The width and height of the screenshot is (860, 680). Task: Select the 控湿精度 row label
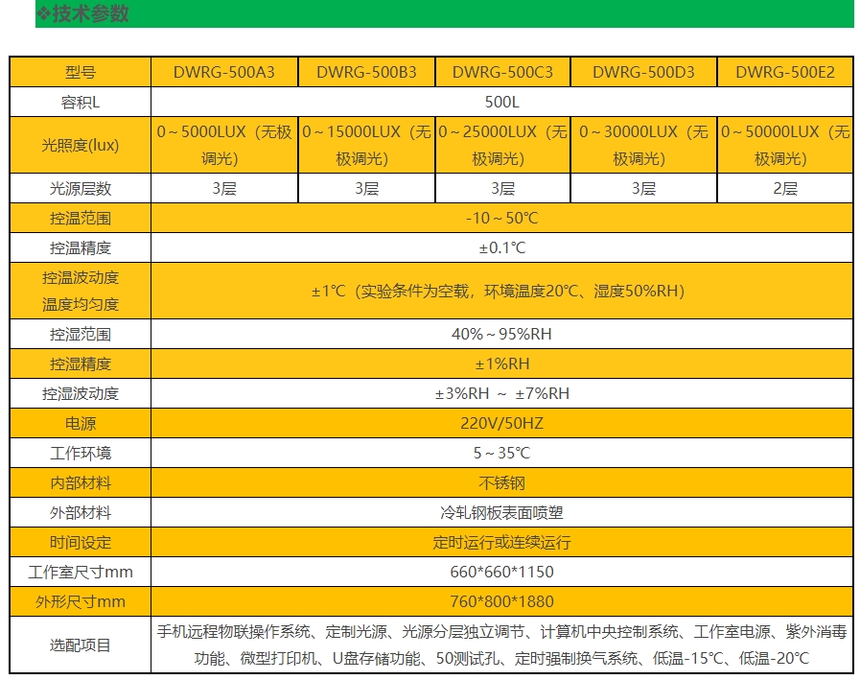point(81,364)
